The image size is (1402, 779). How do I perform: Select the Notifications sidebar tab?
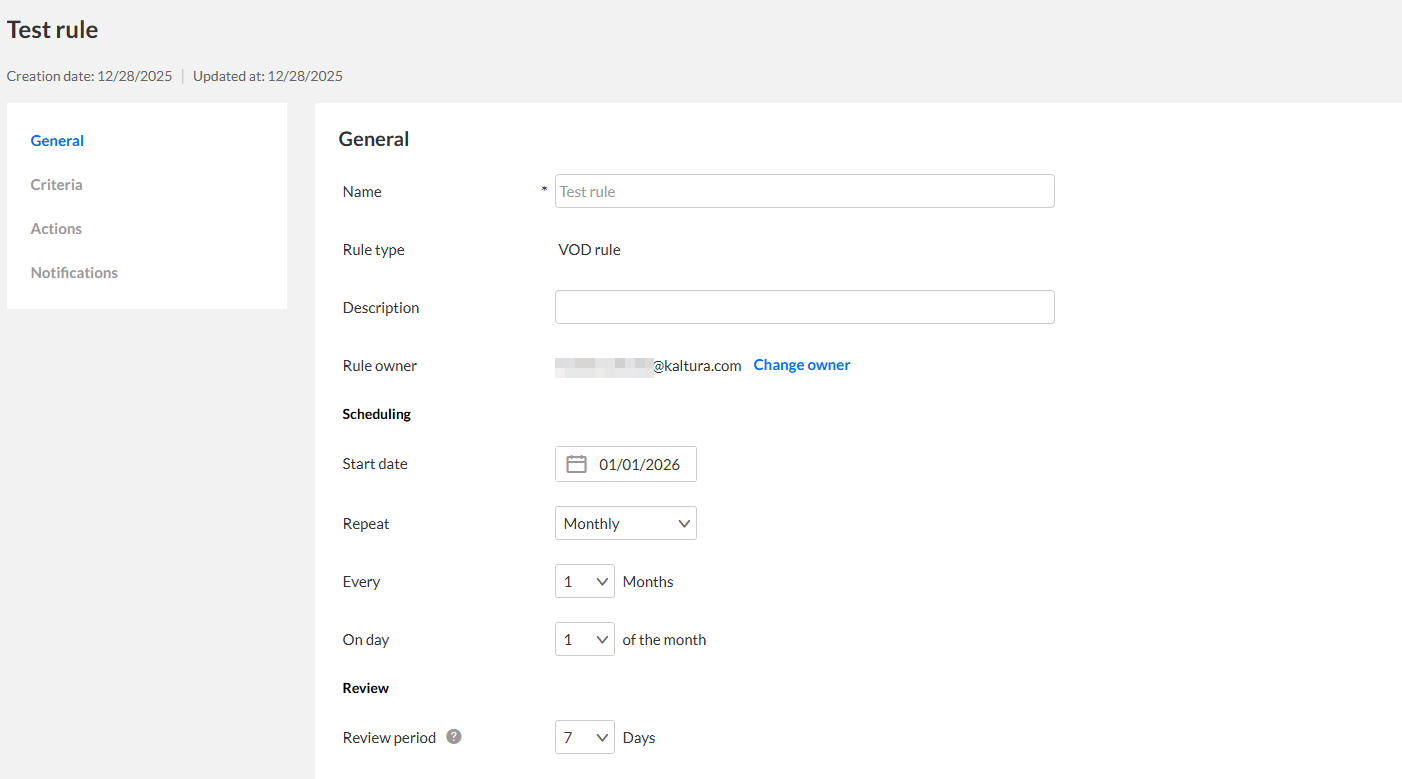74,273
